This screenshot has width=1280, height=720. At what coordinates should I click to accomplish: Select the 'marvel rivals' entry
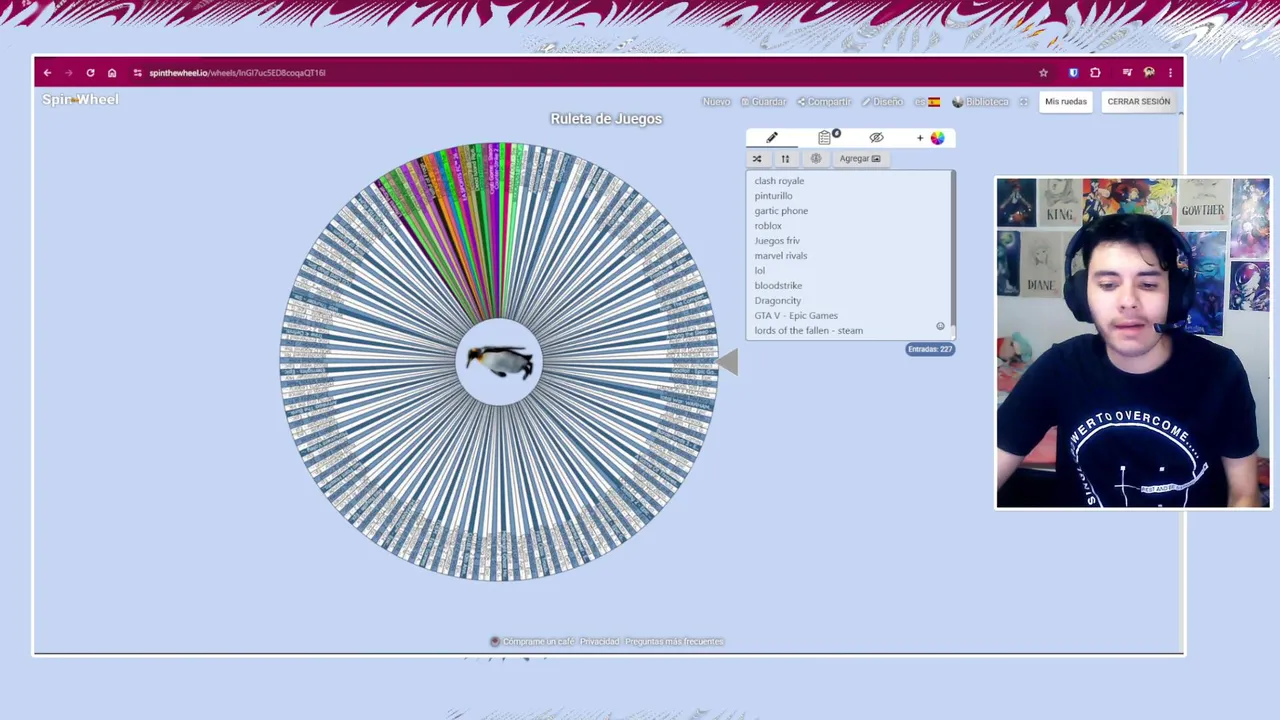point(781,256)
